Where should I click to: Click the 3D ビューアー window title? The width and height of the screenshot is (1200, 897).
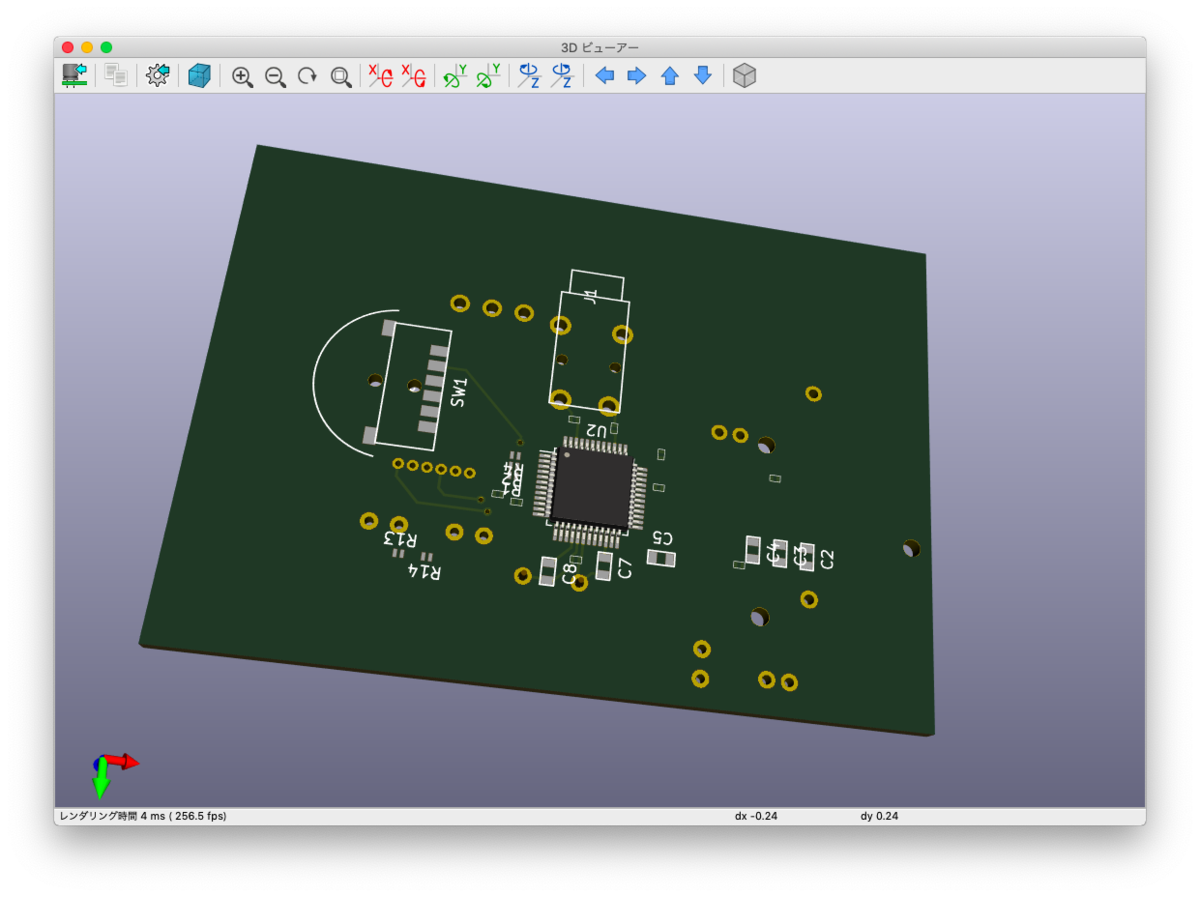[x=600, y=47]
